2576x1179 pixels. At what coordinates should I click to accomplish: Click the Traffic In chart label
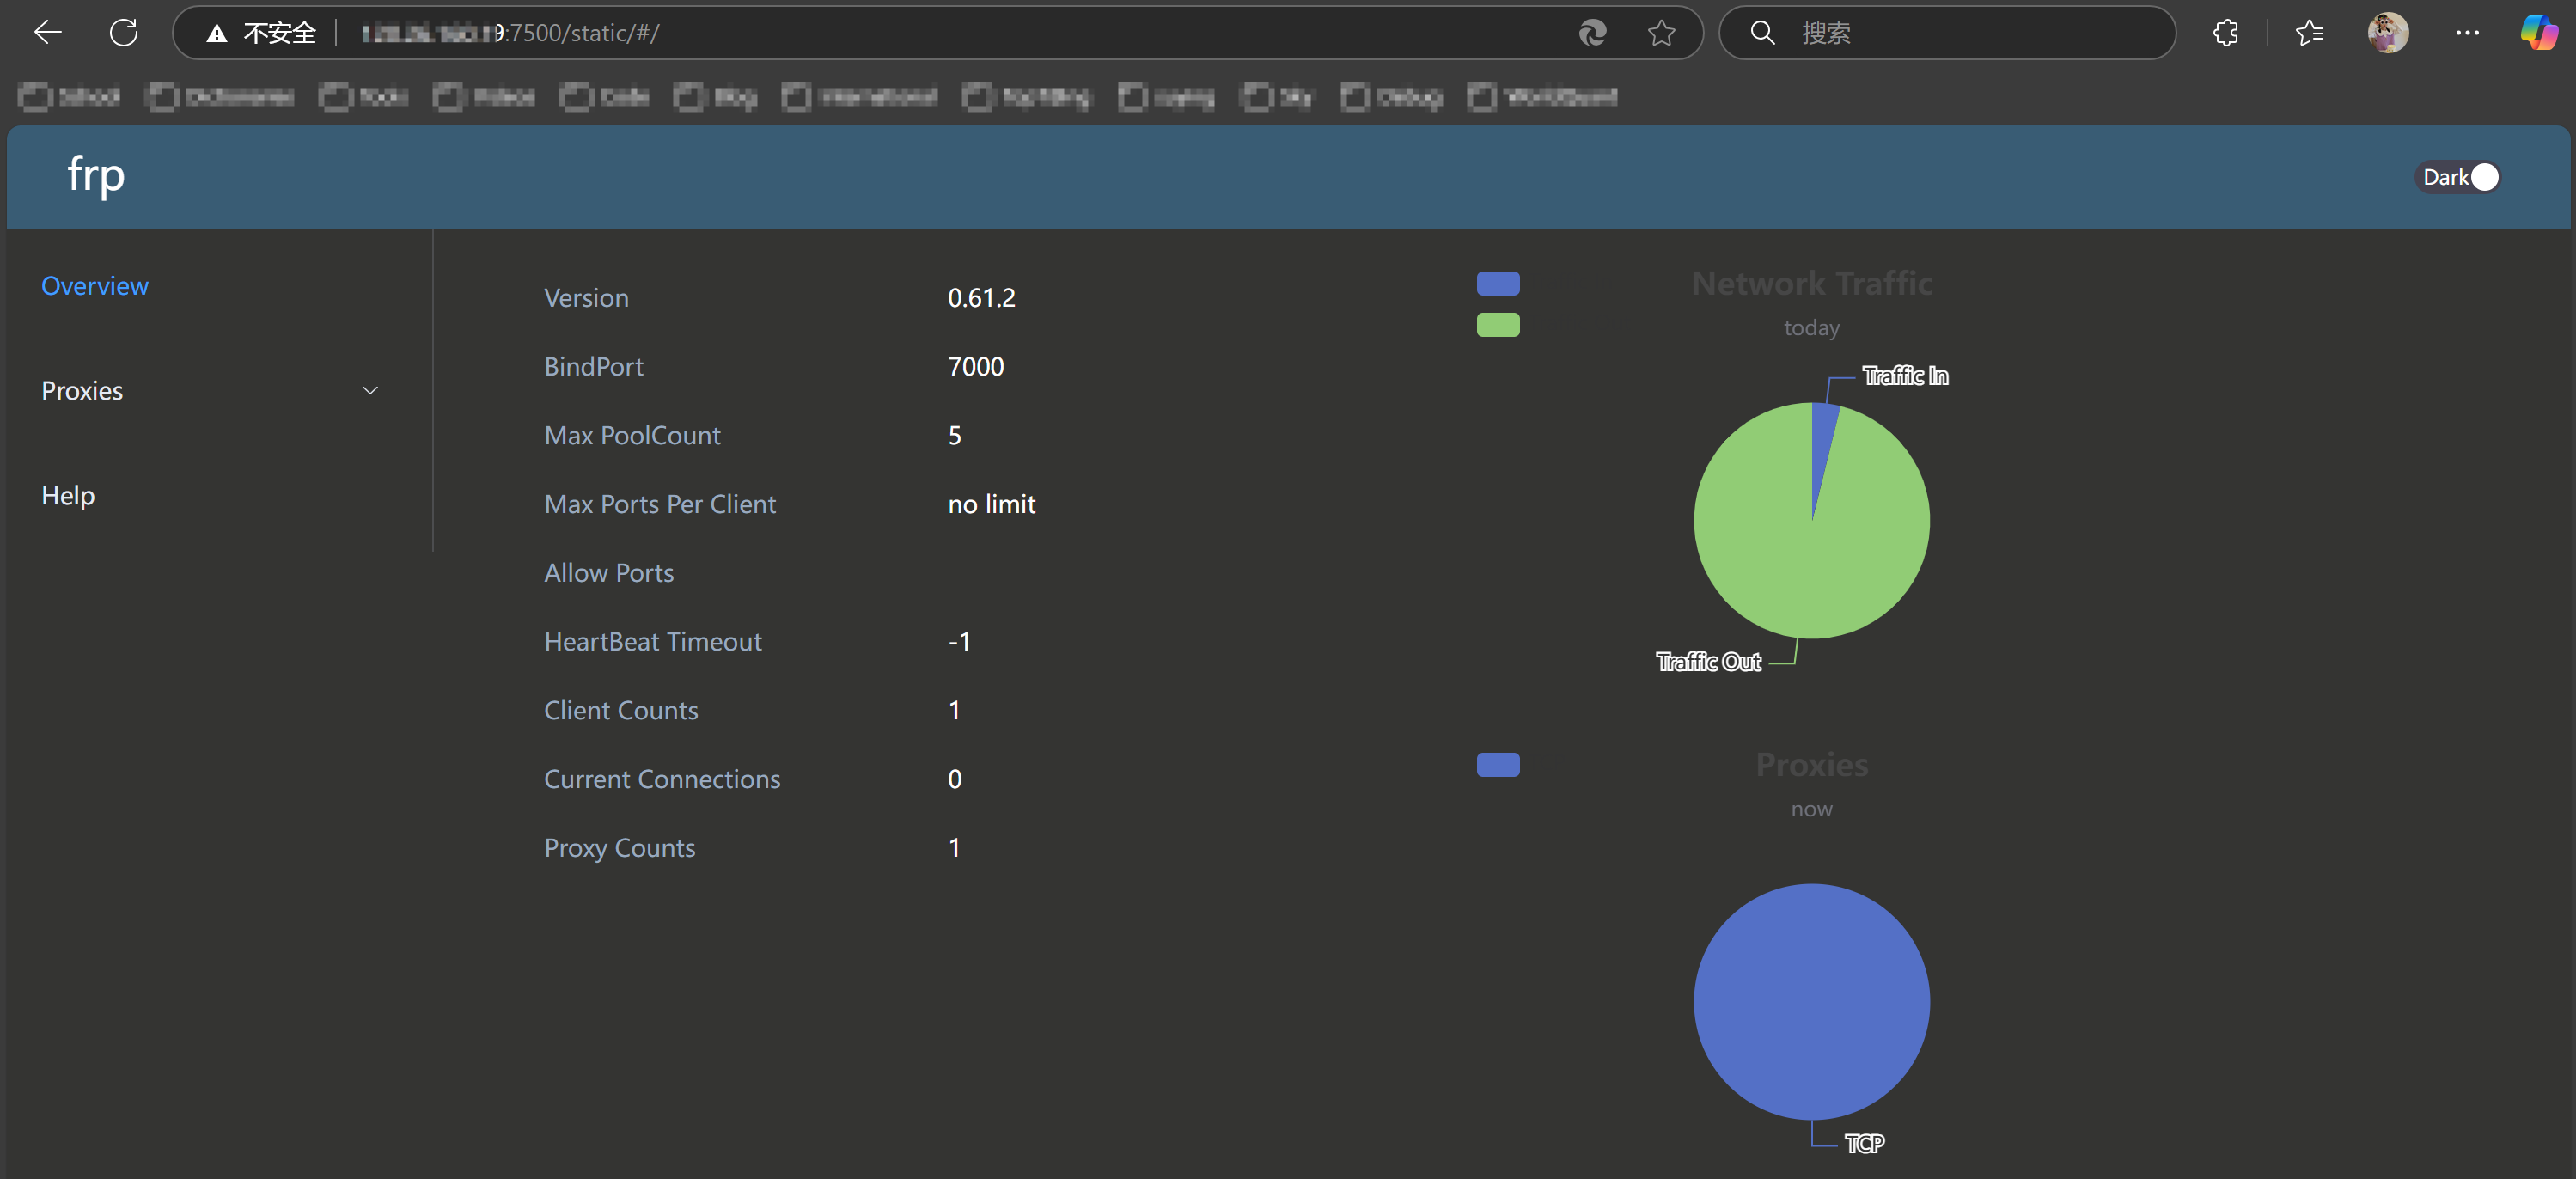click(x=1905, y=376)
